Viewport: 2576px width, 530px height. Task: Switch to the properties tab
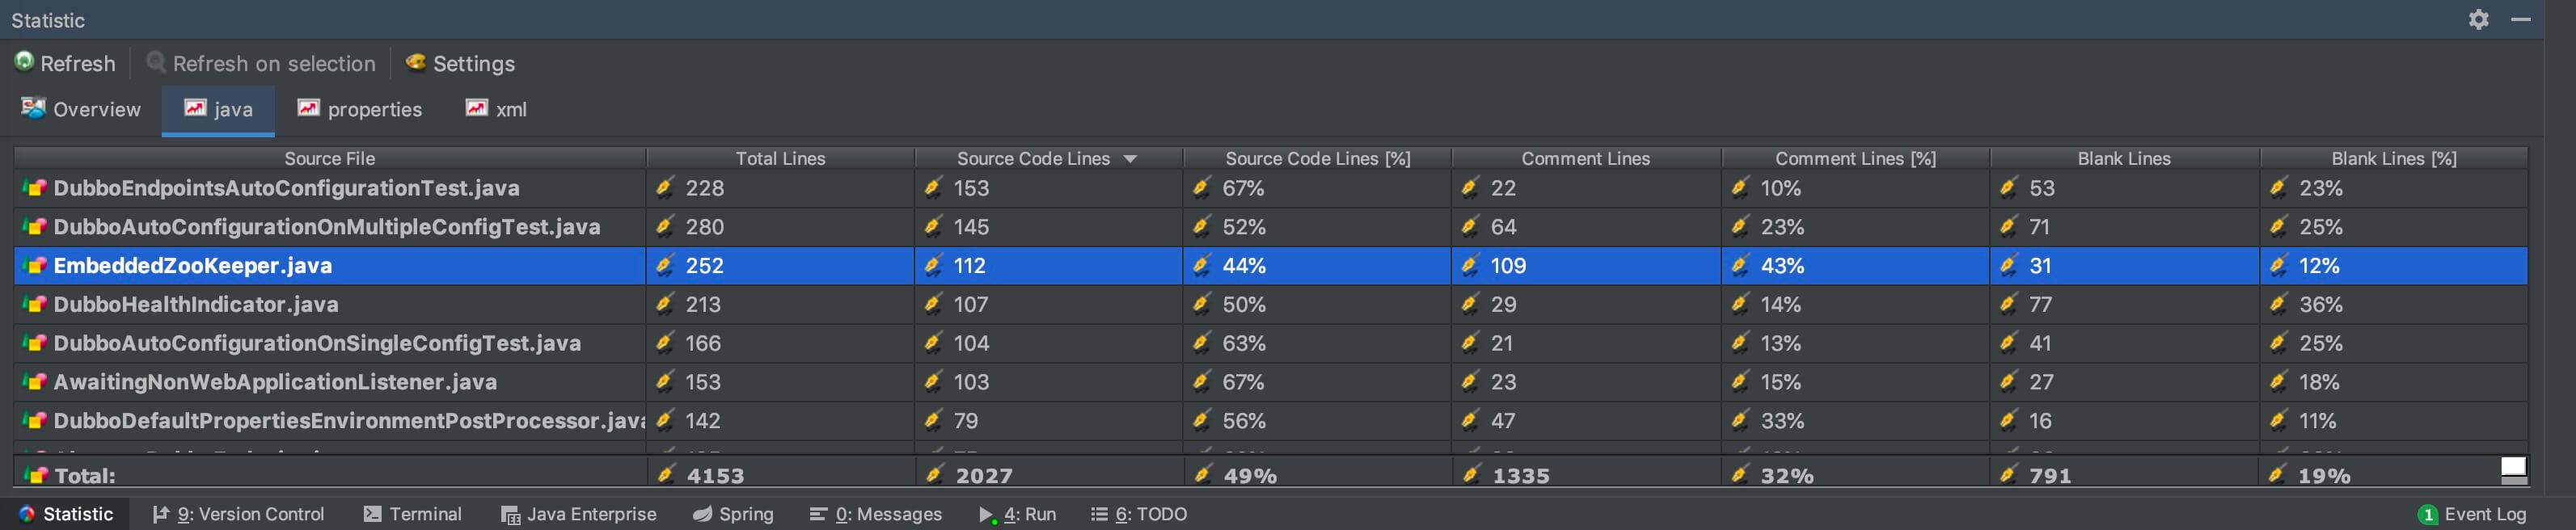point(360,109)
